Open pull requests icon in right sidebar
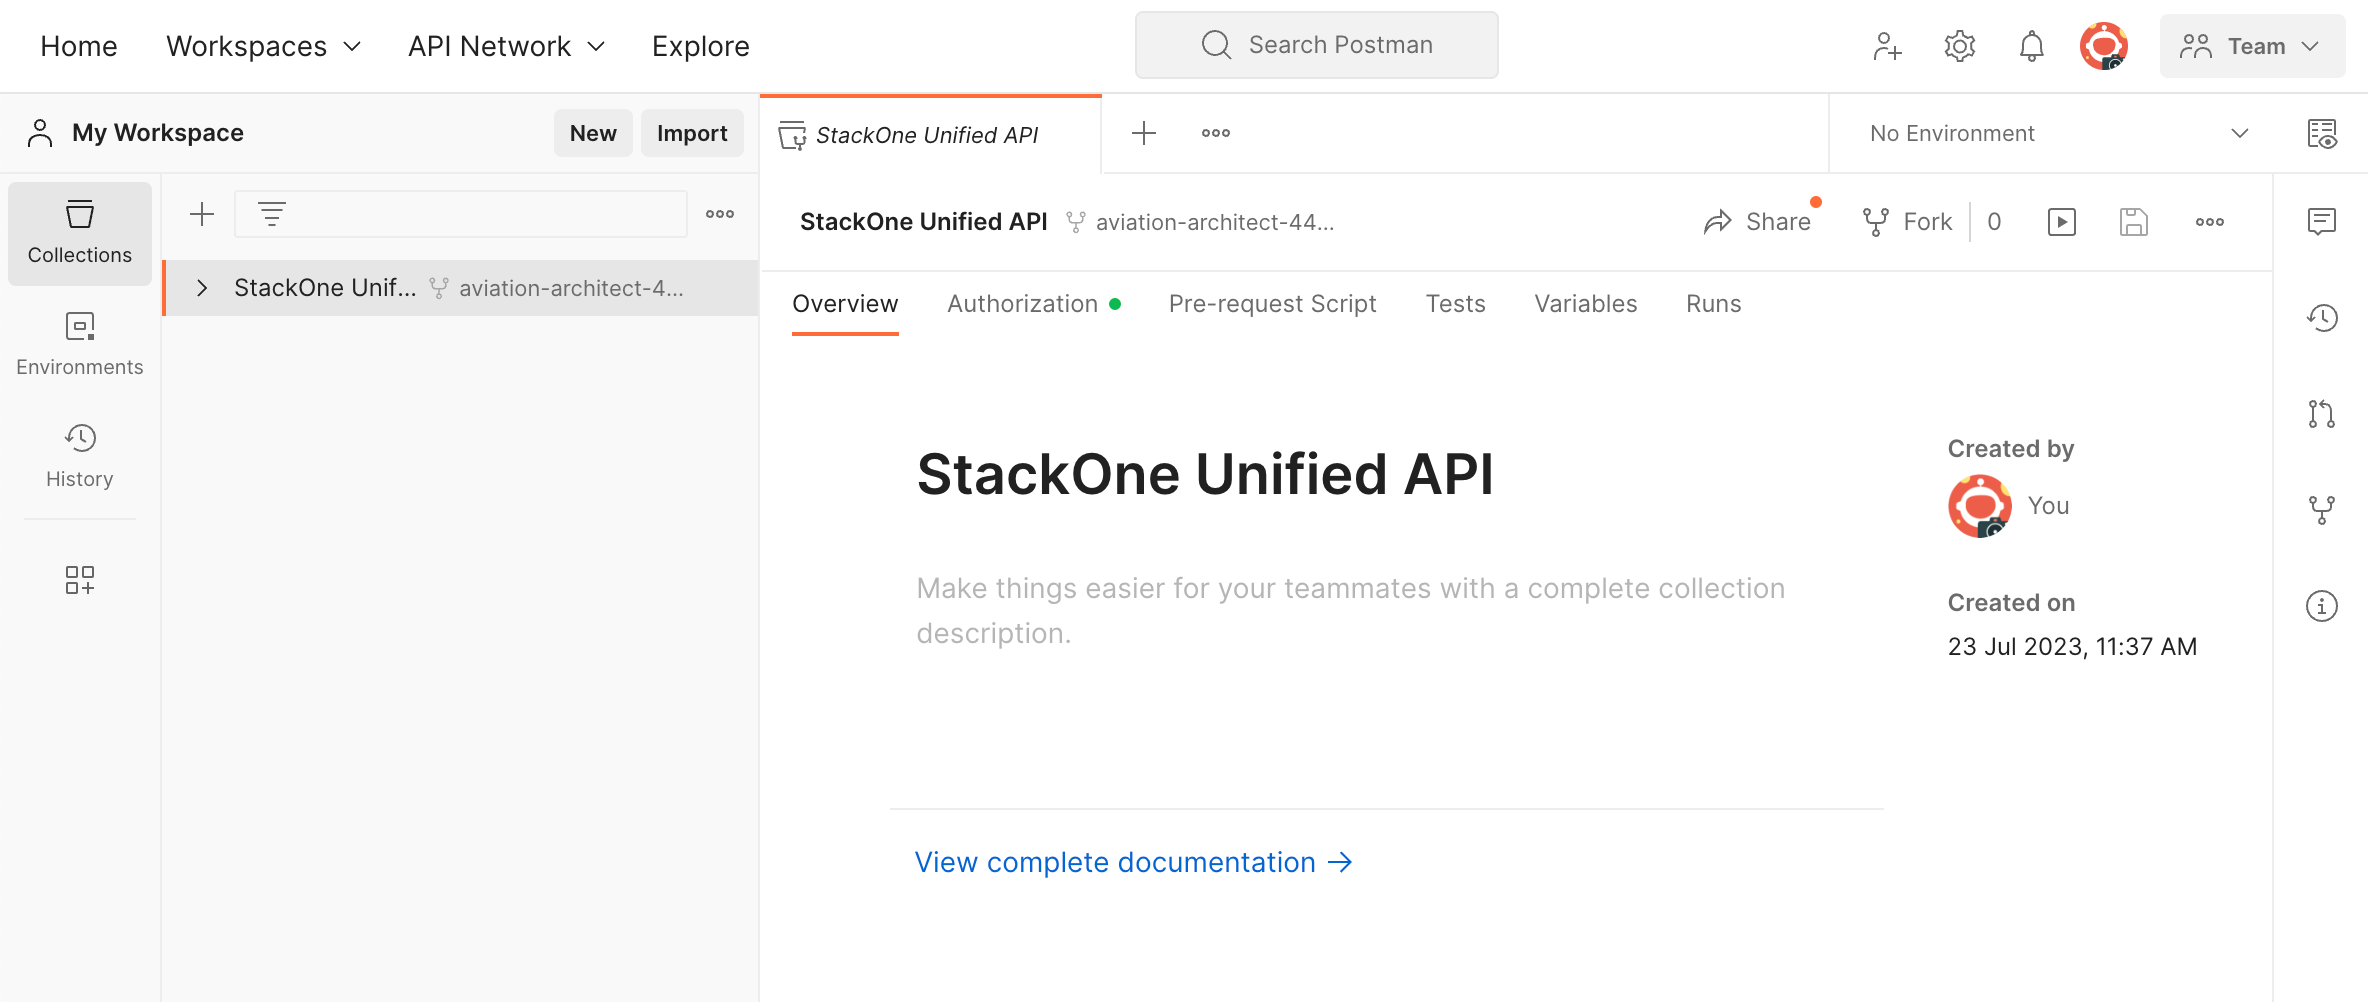This screenshot has width=2368, height=1002. pos(2322,414)
